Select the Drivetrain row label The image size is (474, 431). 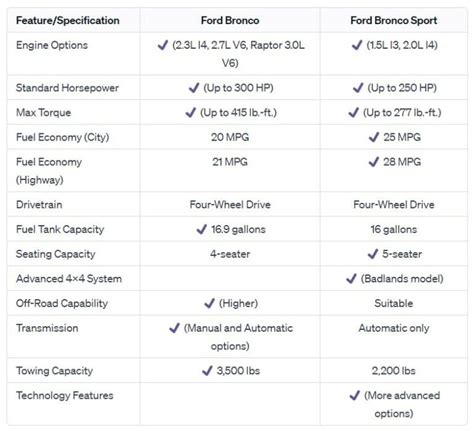(x=39, y=204)
